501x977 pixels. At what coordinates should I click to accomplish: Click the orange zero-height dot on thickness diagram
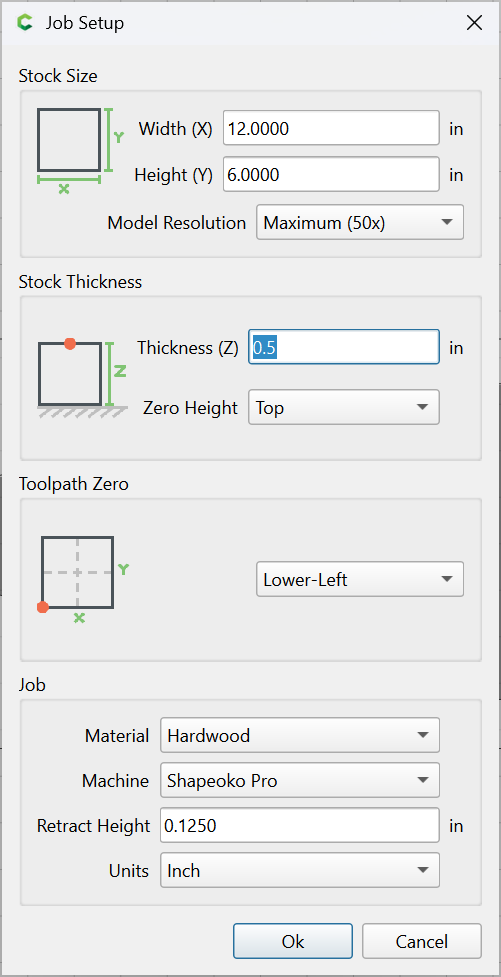(70, 343)
